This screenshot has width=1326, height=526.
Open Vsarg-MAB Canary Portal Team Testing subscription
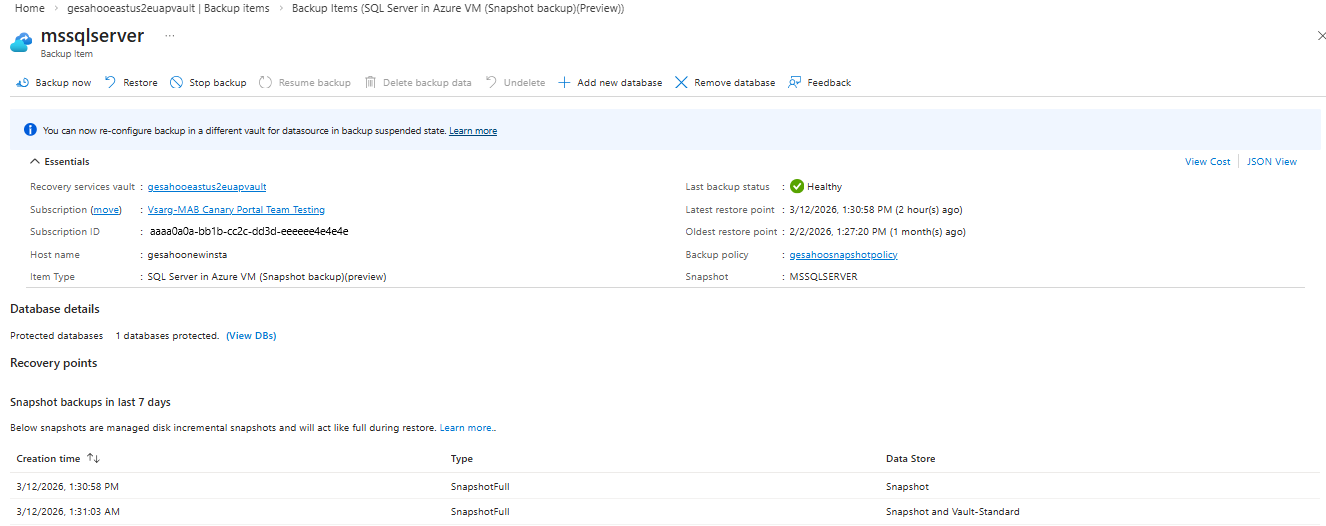coord(236,210)
